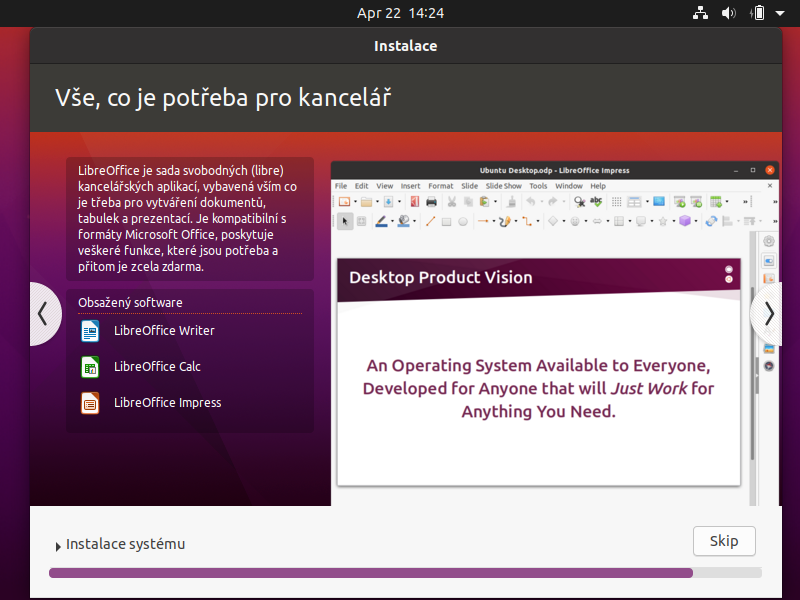Image resolution: width=800 pixels, height=600 pixels.
Task: Click the installation progress bar
Action: (x=405, y=572)
